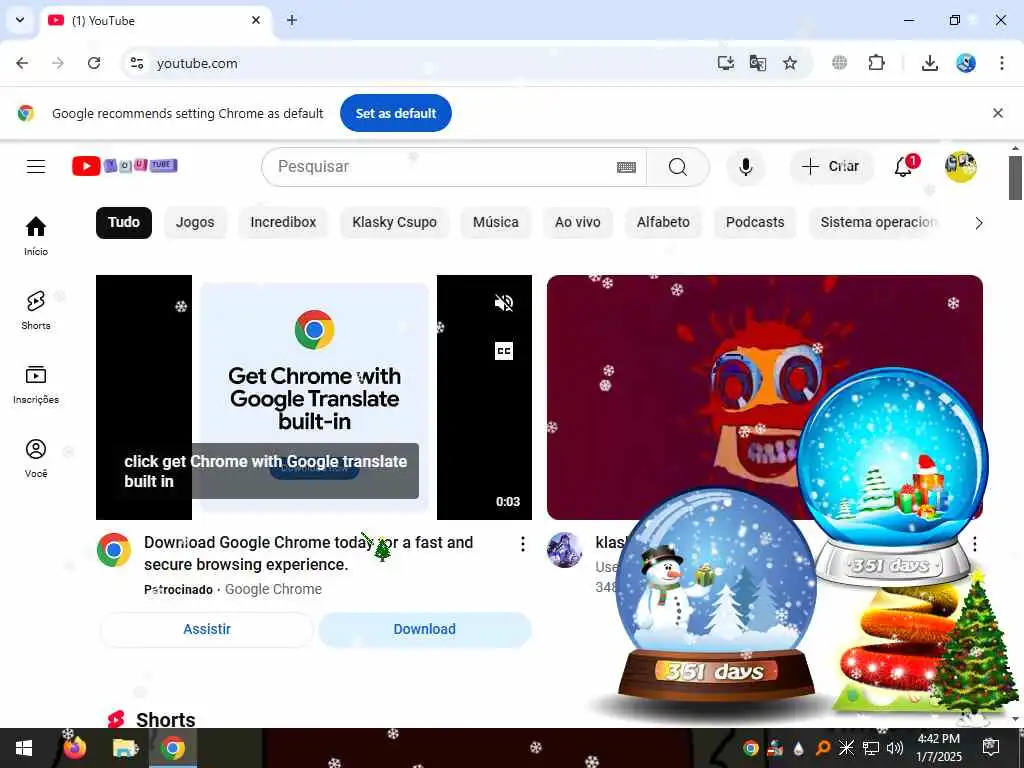Image resolution: width=1024 pixels, height=768 pixels.
Task: Open YouTube hamburger guide menu
Action: (36, 167)
